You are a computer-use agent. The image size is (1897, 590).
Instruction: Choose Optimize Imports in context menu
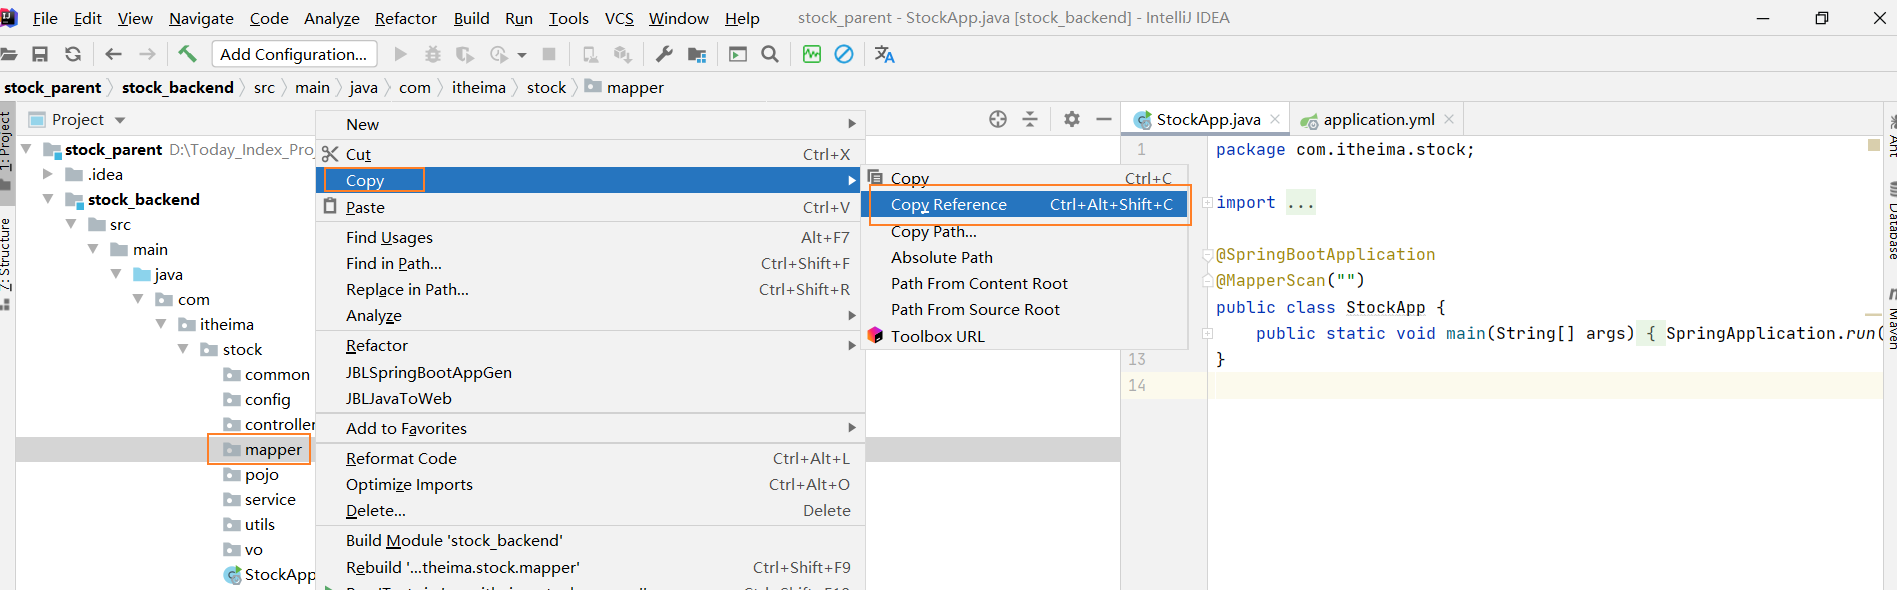(590, 484)
